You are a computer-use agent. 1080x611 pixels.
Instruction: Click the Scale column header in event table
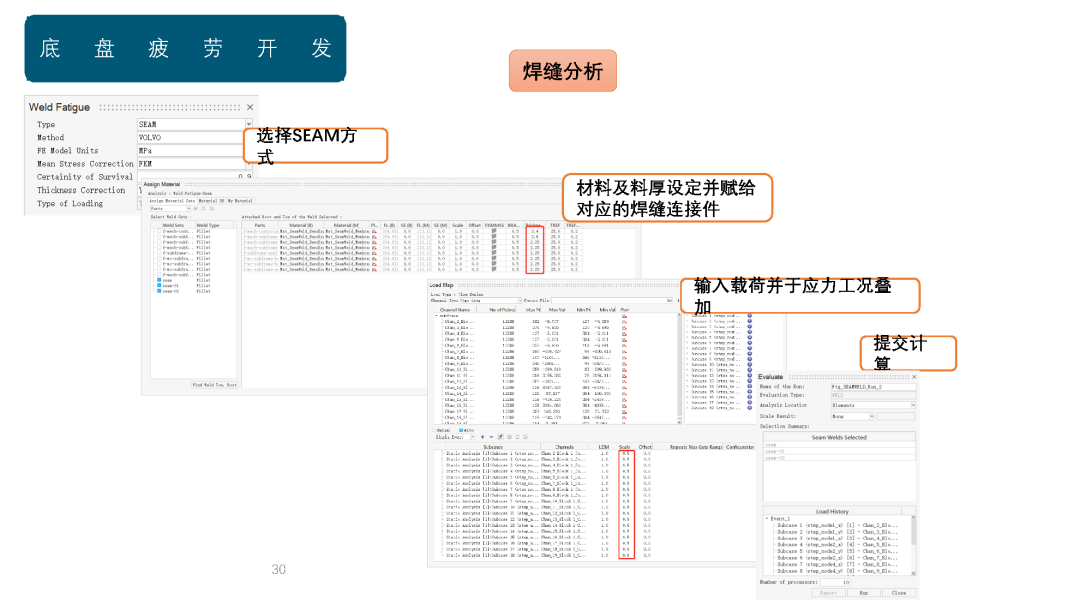[x=625, y=447]
